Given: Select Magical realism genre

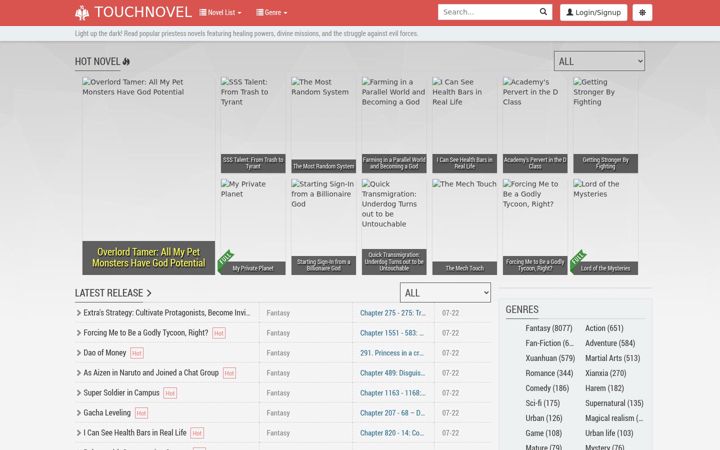Looking at the screenshot, I should point(614,418).
